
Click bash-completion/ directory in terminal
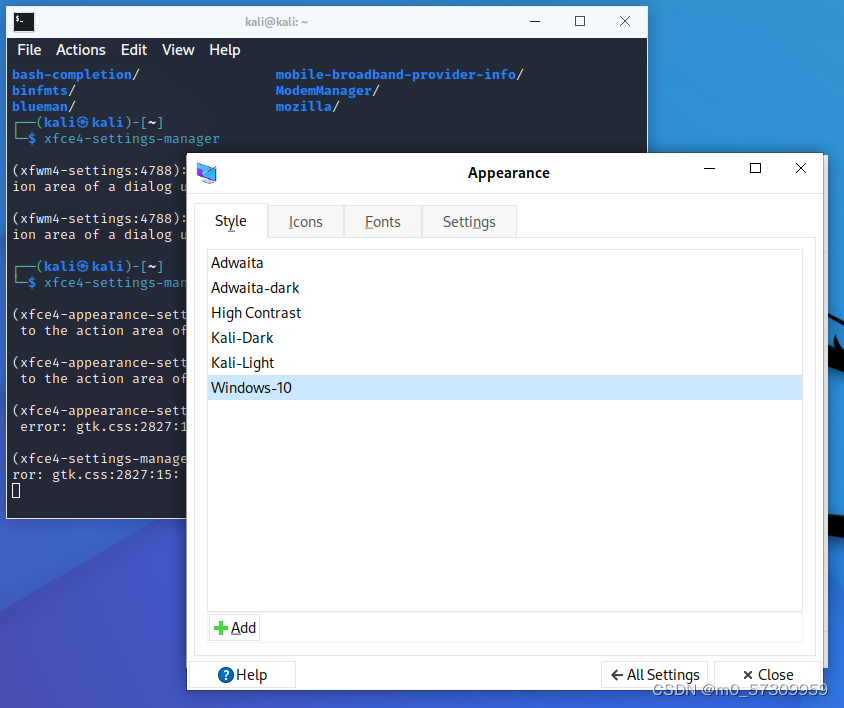point(76,74)
